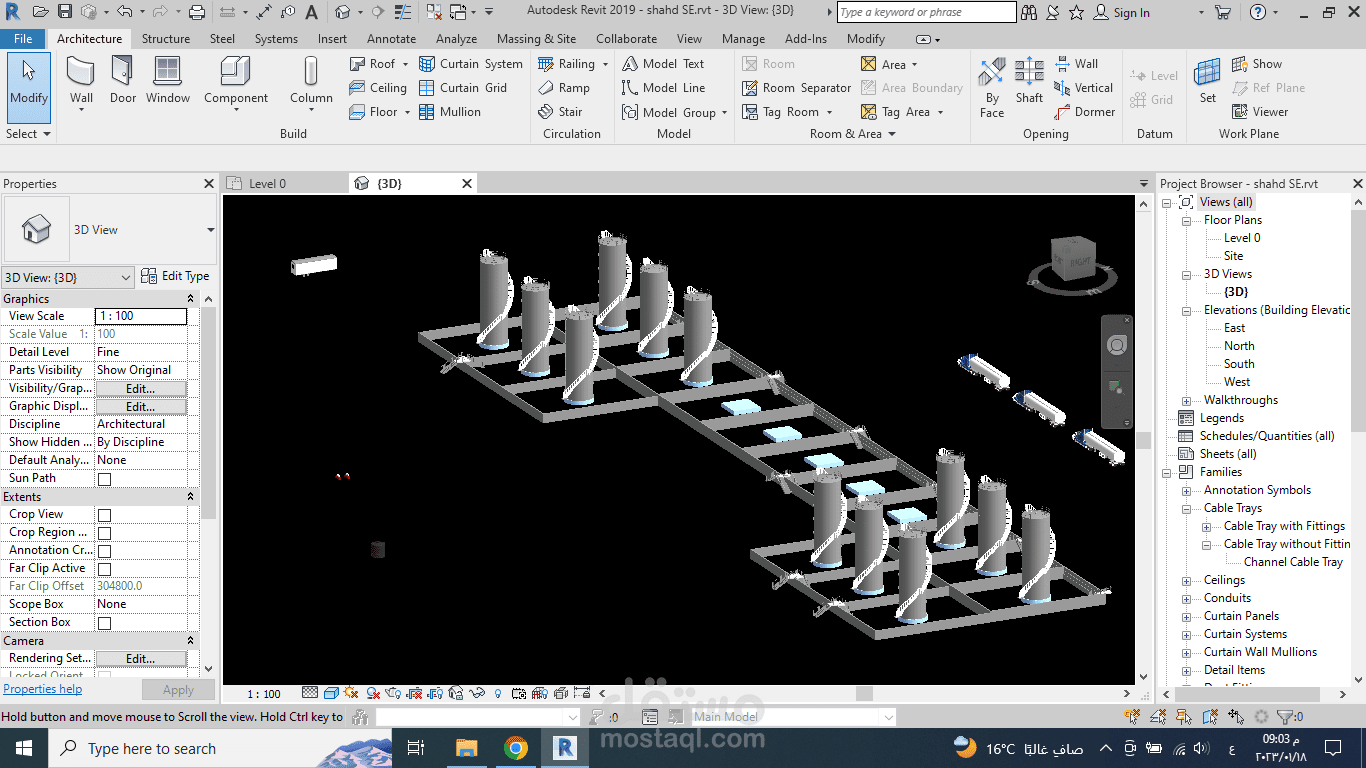Click the Save icon in quick access toolbar
Screen dimensions: 1366x768
coord(65,13)
